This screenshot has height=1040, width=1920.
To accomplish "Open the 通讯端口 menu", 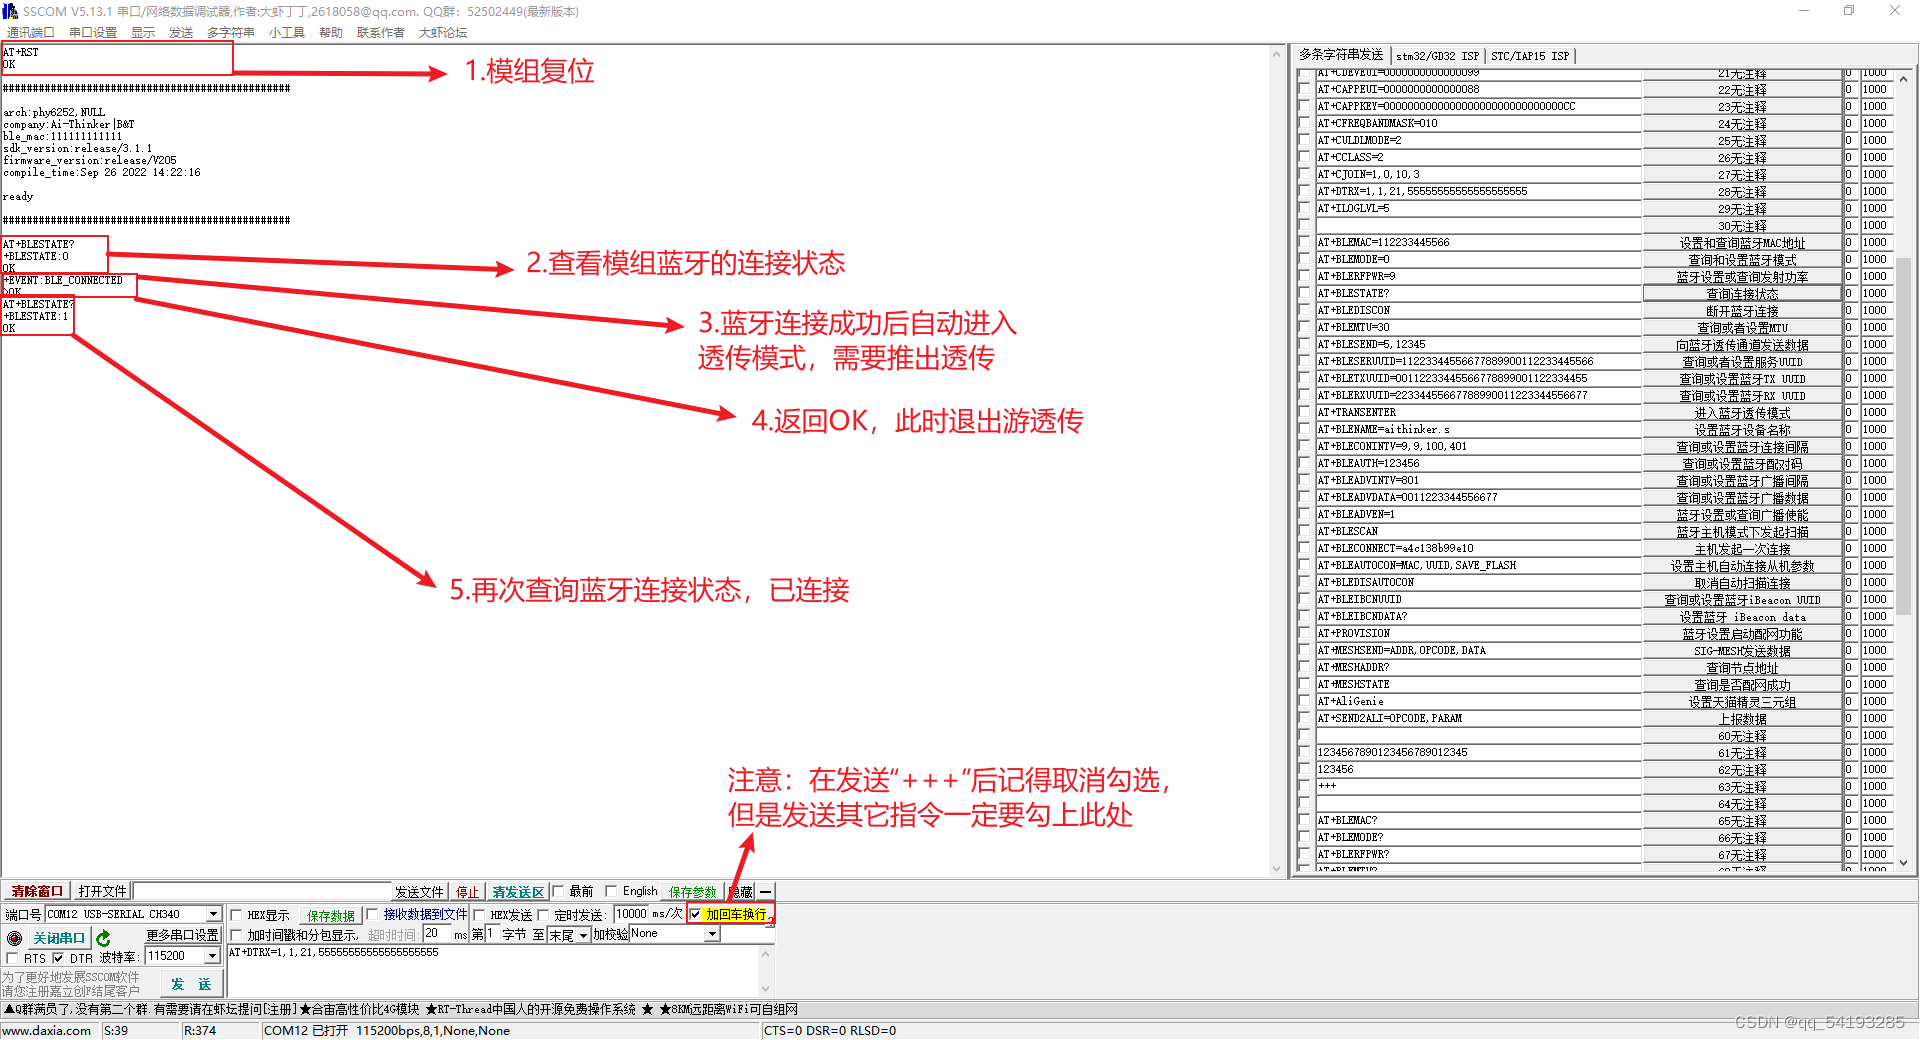I will 30,32.
